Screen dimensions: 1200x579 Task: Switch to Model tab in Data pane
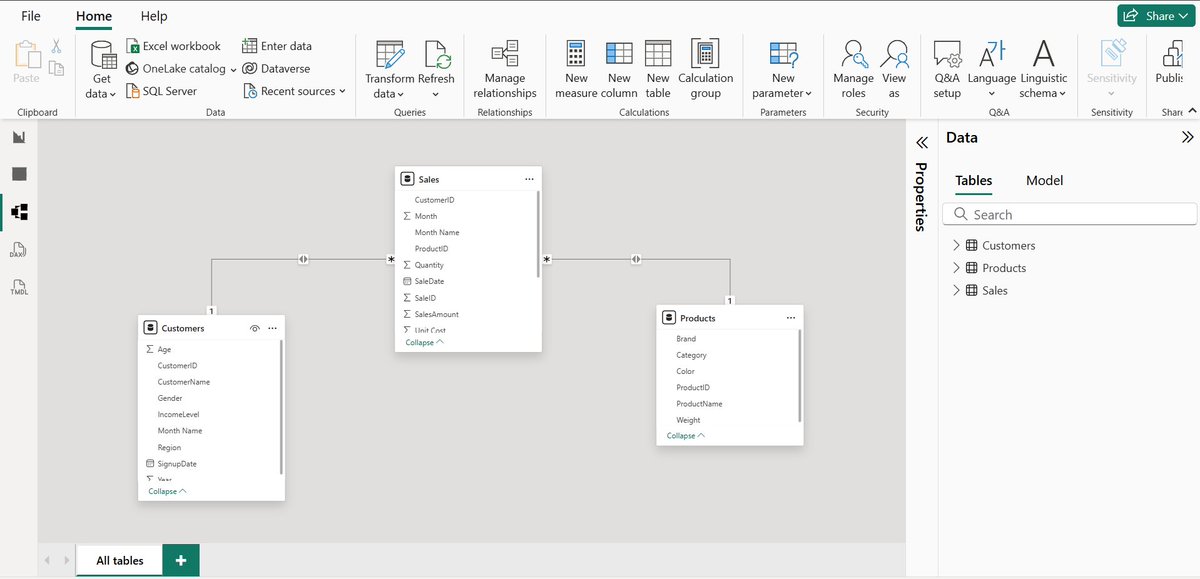pos(1044,181)
